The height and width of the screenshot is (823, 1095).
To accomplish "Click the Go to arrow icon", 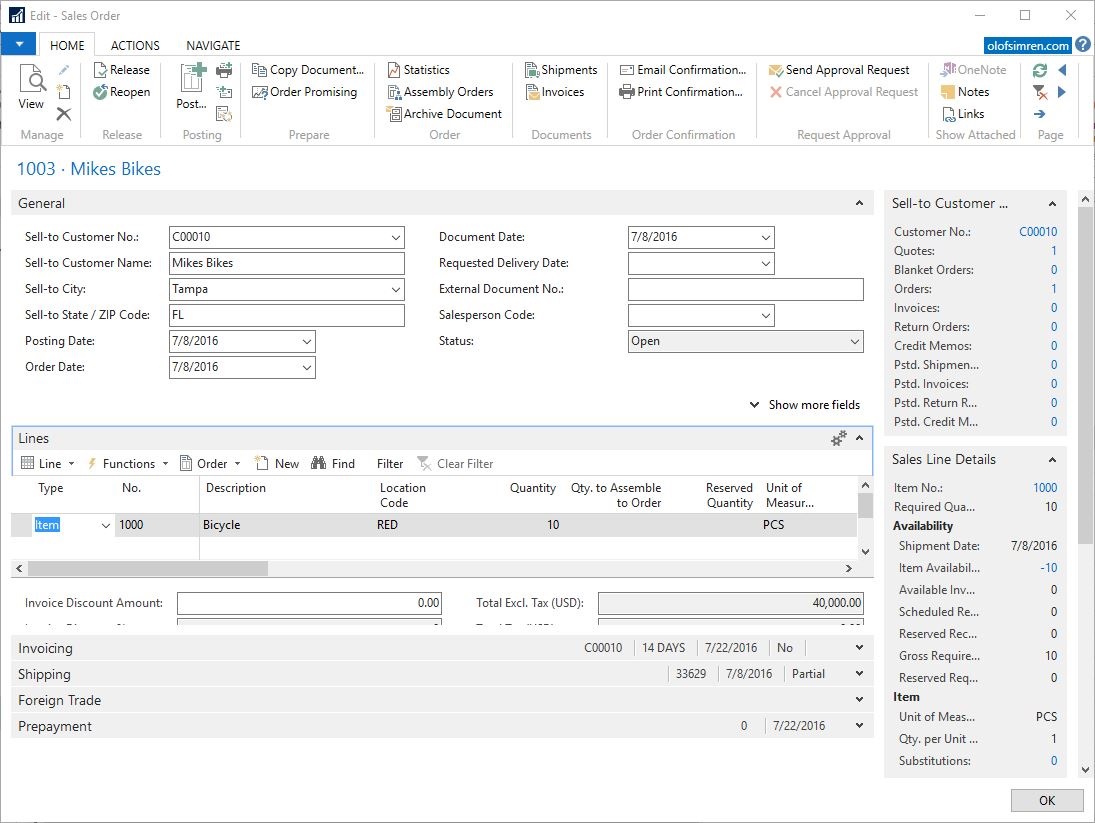I will pos(1040,114).
